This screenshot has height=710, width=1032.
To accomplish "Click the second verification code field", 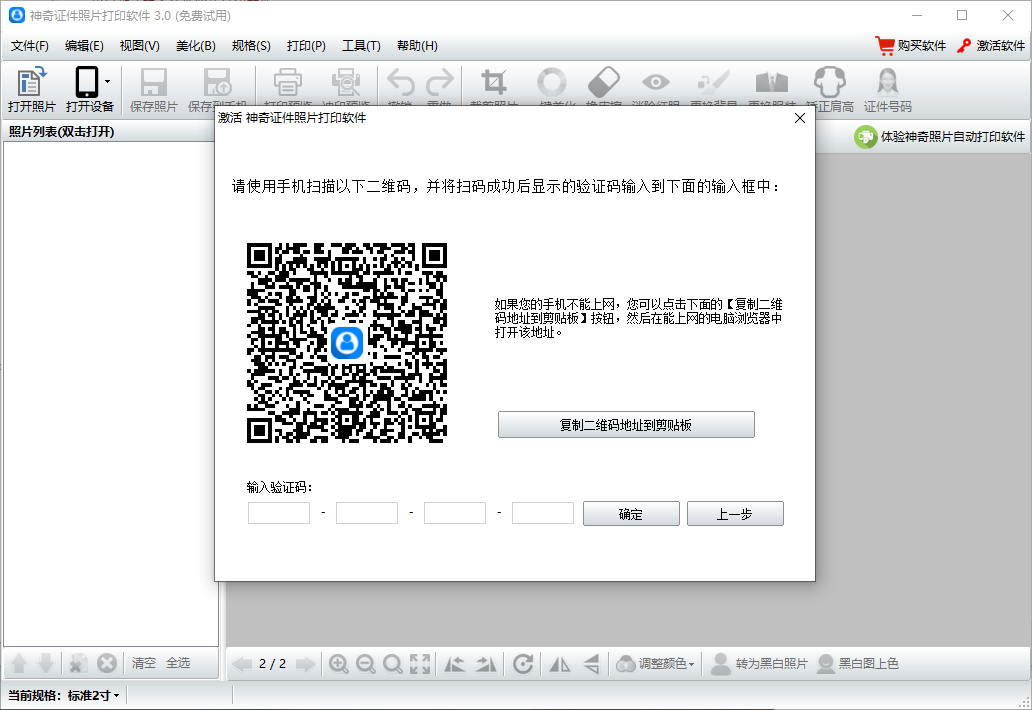I will click(x=367, y=513).
